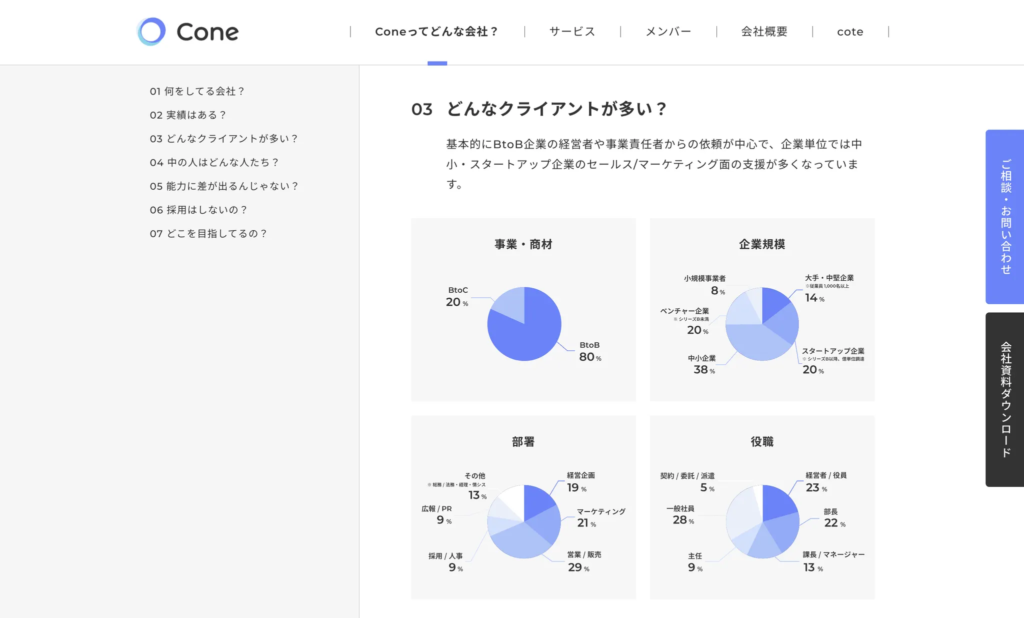The image size is (1024, 618).
Task: Open the 会社概要 navigation link
Action: [764, 32]
